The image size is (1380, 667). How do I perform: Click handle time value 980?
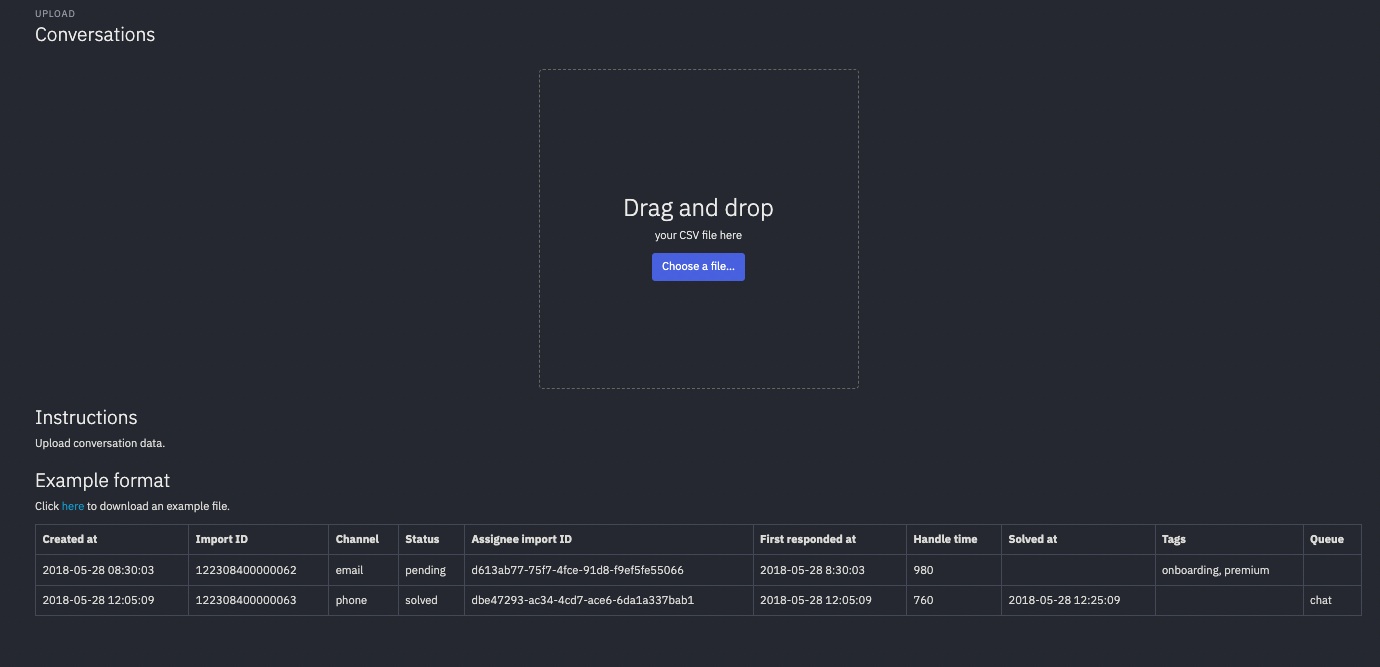tap(954, 570)
